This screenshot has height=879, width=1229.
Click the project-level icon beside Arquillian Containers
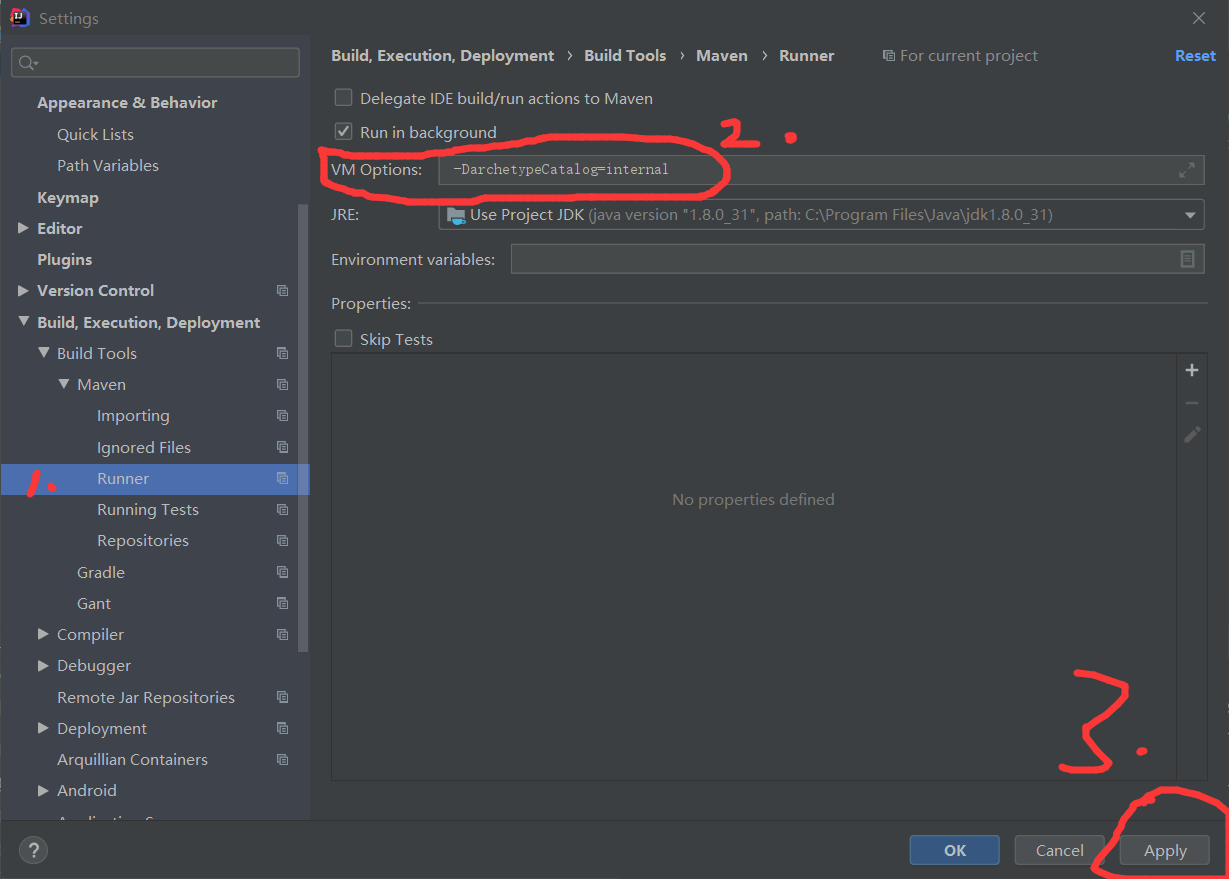[282, 759]
